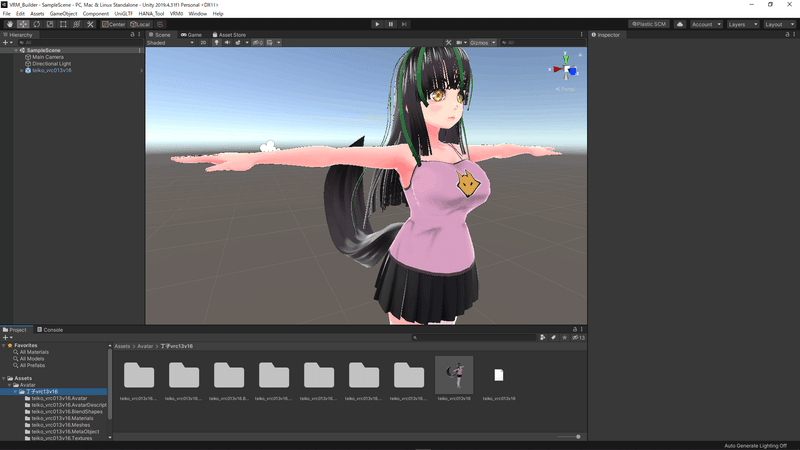Open Plastic SCM button
The height and width of the screenshot is (450, 800).
point(648,24)
